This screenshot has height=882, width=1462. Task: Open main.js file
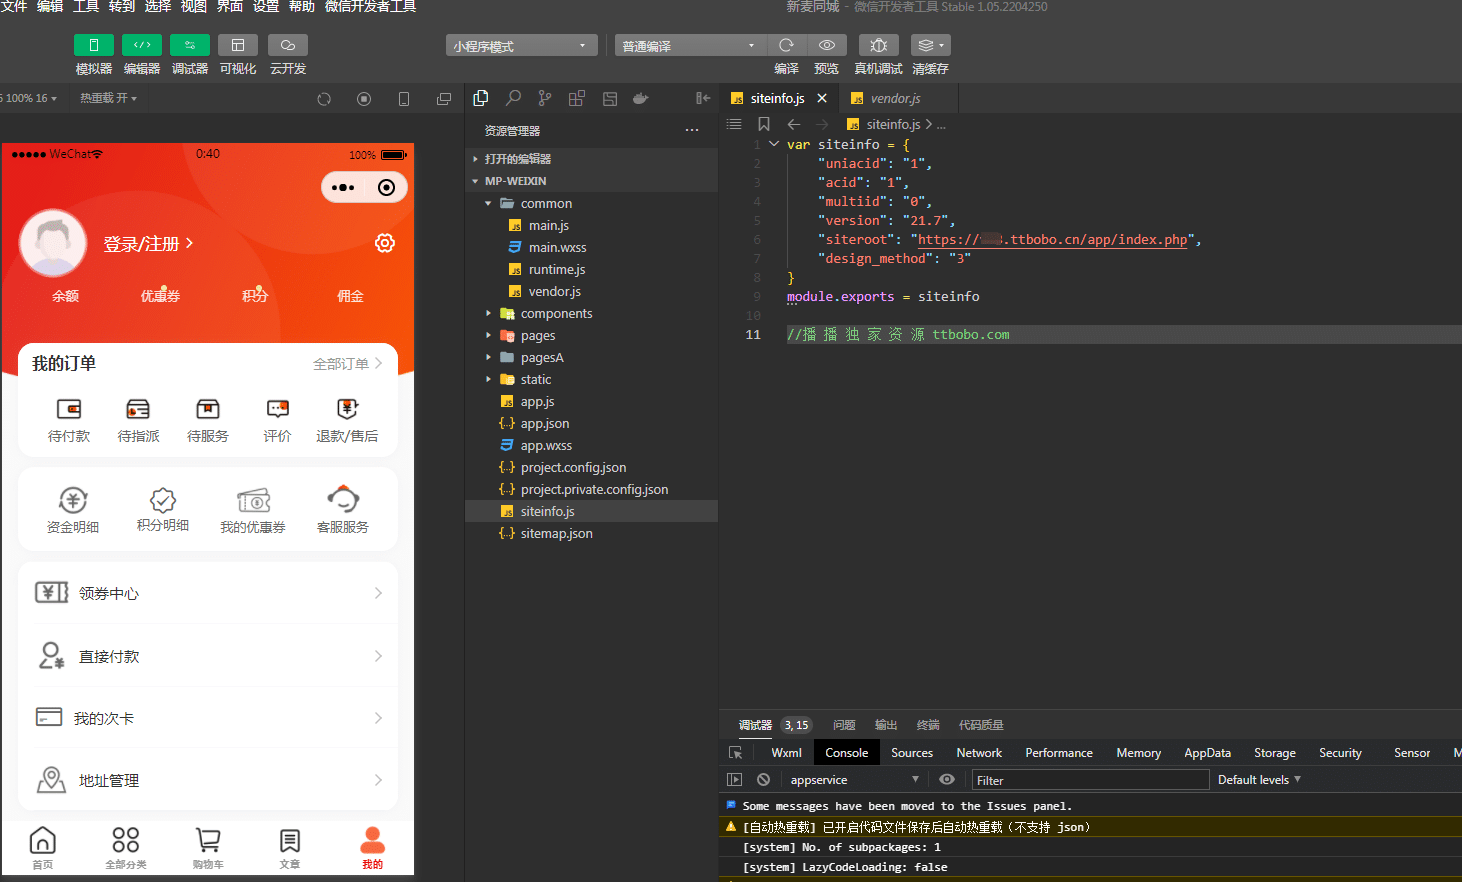tap(592, 225)
